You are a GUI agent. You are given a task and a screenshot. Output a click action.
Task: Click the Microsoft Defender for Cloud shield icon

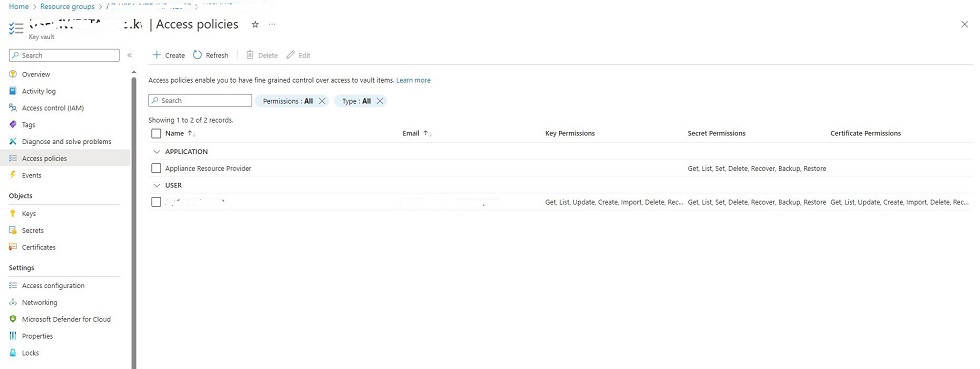click(12, 320)
